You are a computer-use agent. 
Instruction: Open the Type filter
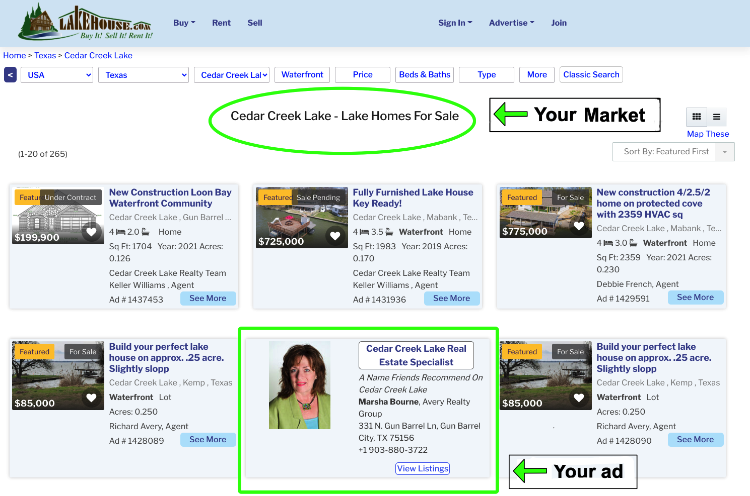(486, 75)
